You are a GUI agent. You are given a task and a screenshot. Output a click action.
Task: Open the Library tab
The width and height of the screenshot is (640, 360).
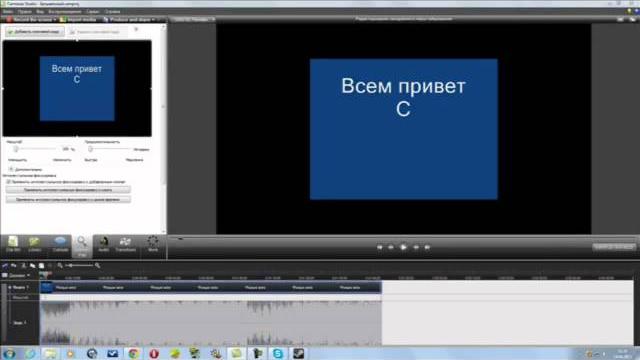(x=35, y=245)
